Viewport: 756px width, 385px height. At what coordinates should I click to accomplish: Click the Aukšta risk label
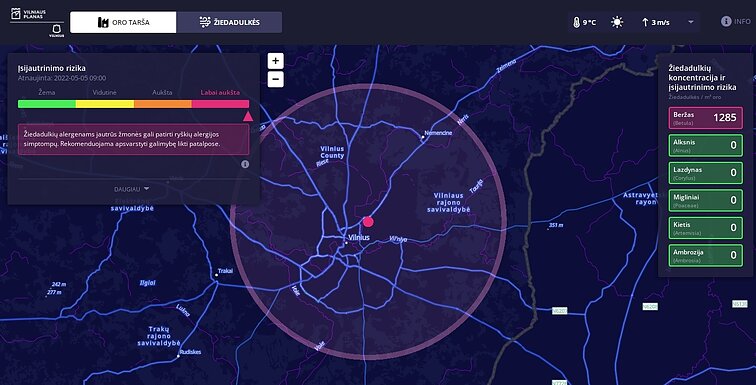[162, 93]
